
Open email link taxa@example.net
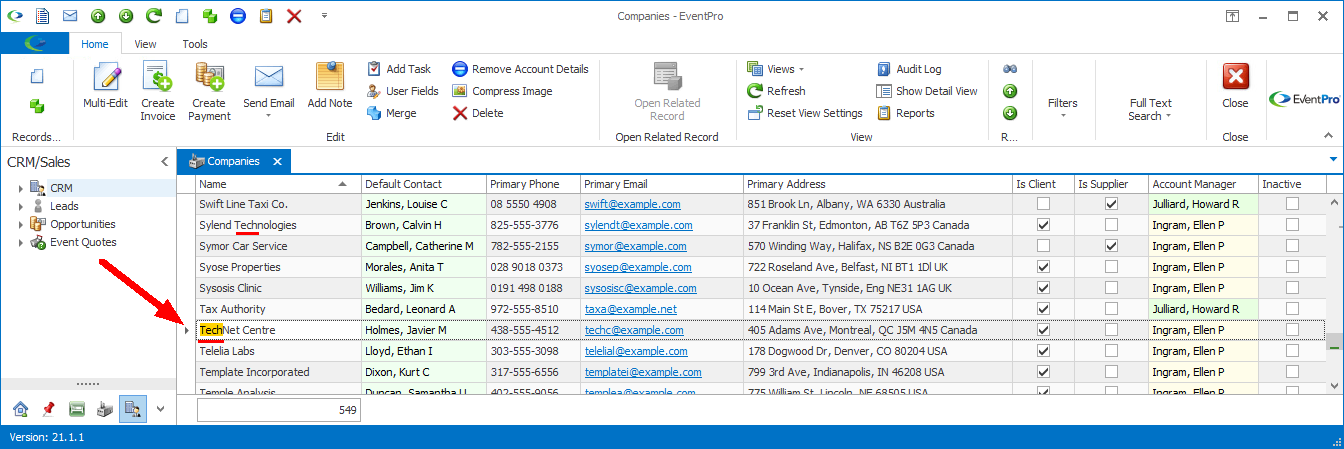(630, 309)
